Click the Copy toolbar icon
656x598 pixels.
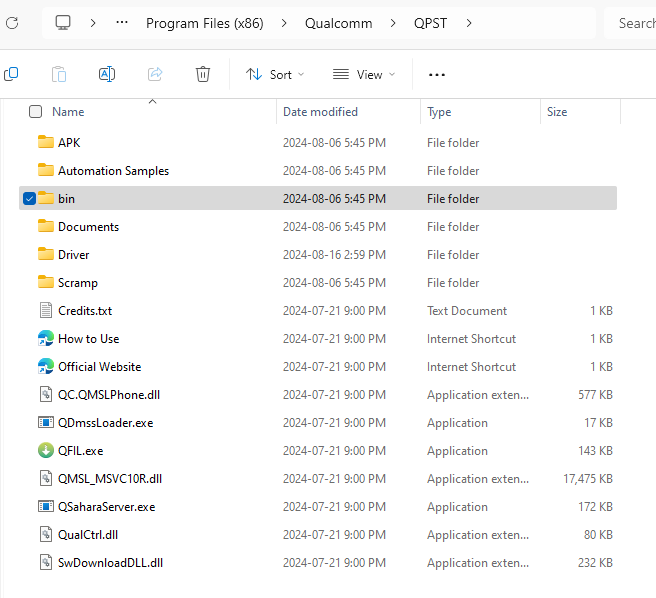coord(11,74)
